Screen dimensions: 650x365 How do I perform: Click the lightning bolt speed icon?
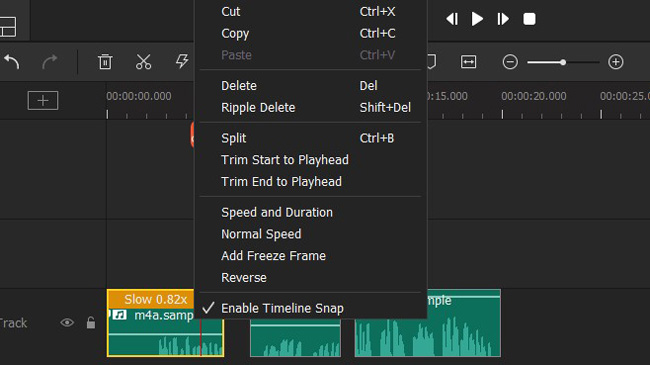(182, 61)
